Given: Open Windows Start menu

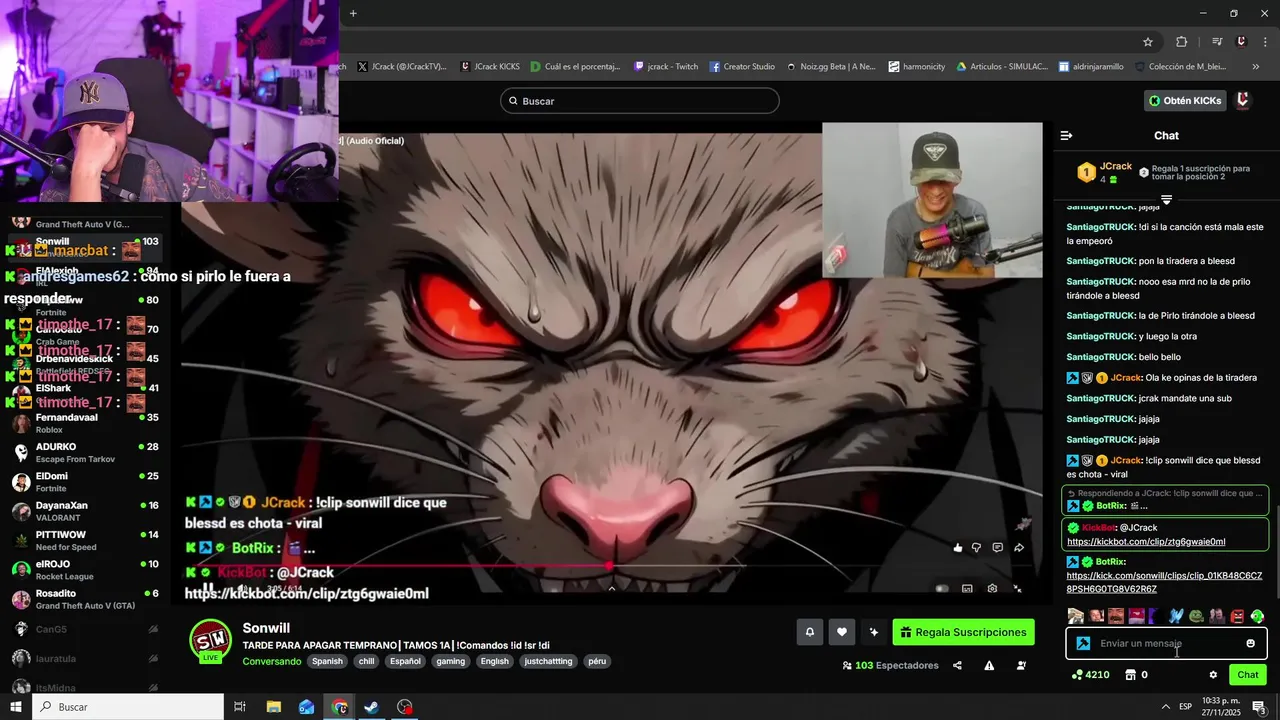Looking at the screenshot, I should click(x=16, y=707).
